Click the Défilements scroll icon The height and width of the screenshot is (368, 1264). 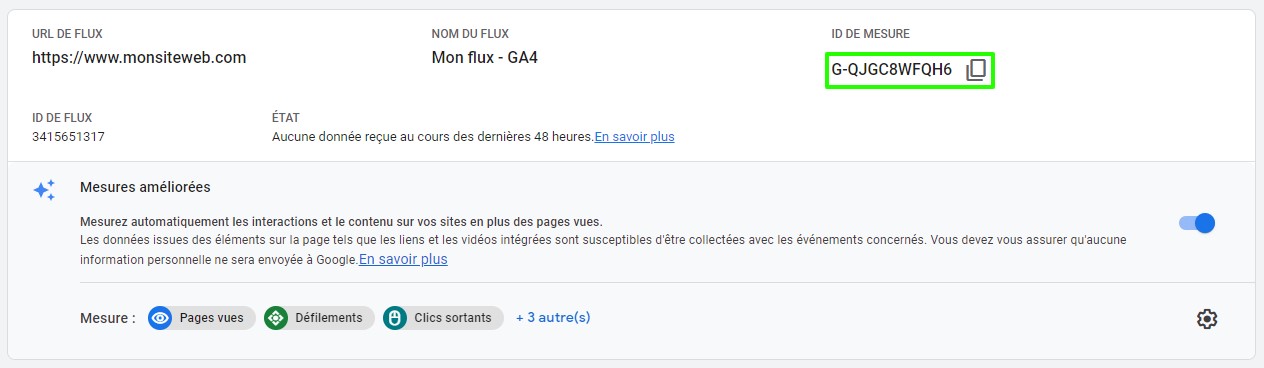(x=276, y=318)
